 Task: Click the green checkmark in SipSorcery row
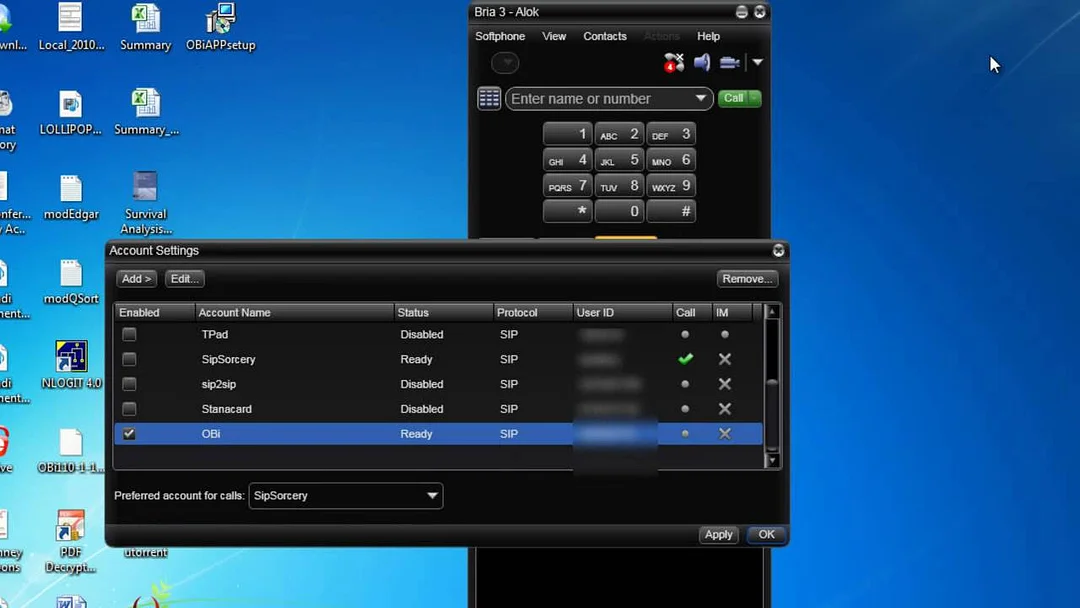click(x=685, y=359)
